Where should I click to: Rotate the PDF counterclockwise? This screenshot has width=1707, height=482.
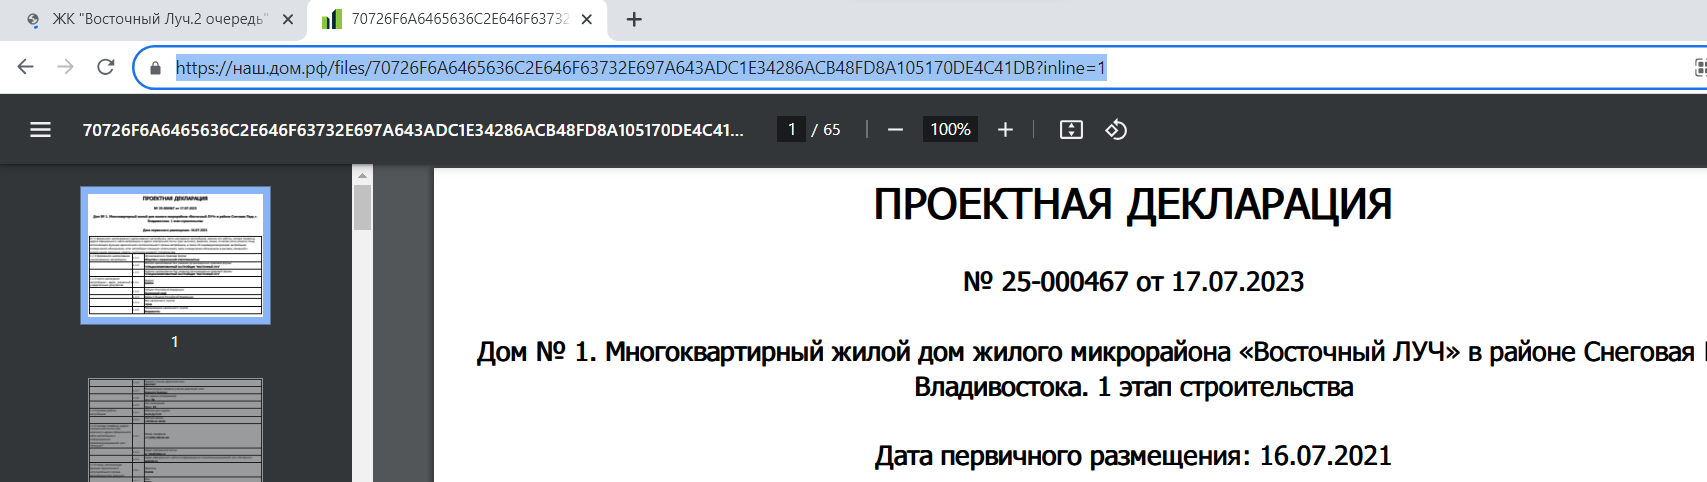1116,130
